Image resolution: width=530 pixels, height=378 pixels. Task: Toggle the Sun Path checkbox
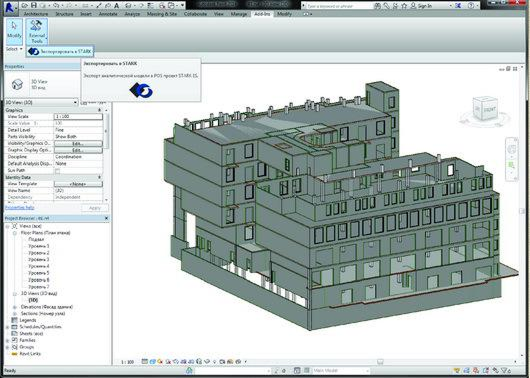click(x=57, y=171)
